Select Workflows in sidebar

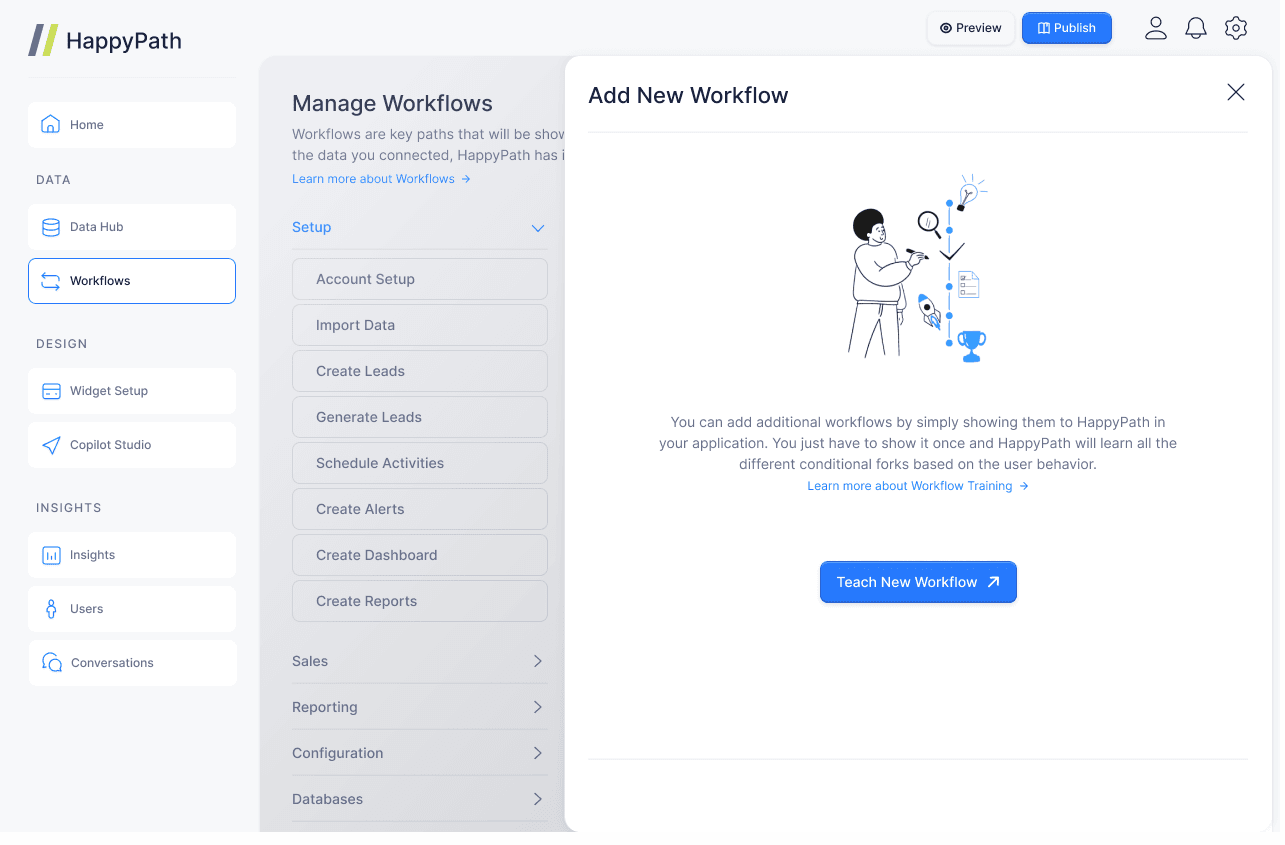point(132,281)
